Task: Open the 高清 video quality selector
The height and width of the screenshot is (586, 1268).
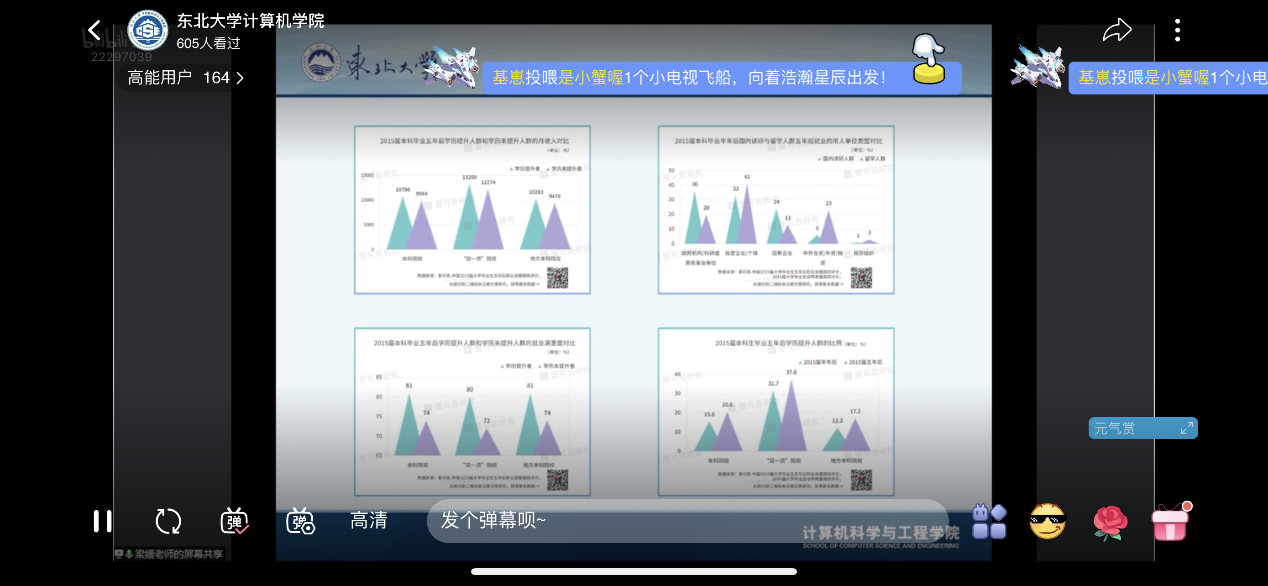Action: pos(369,521)
